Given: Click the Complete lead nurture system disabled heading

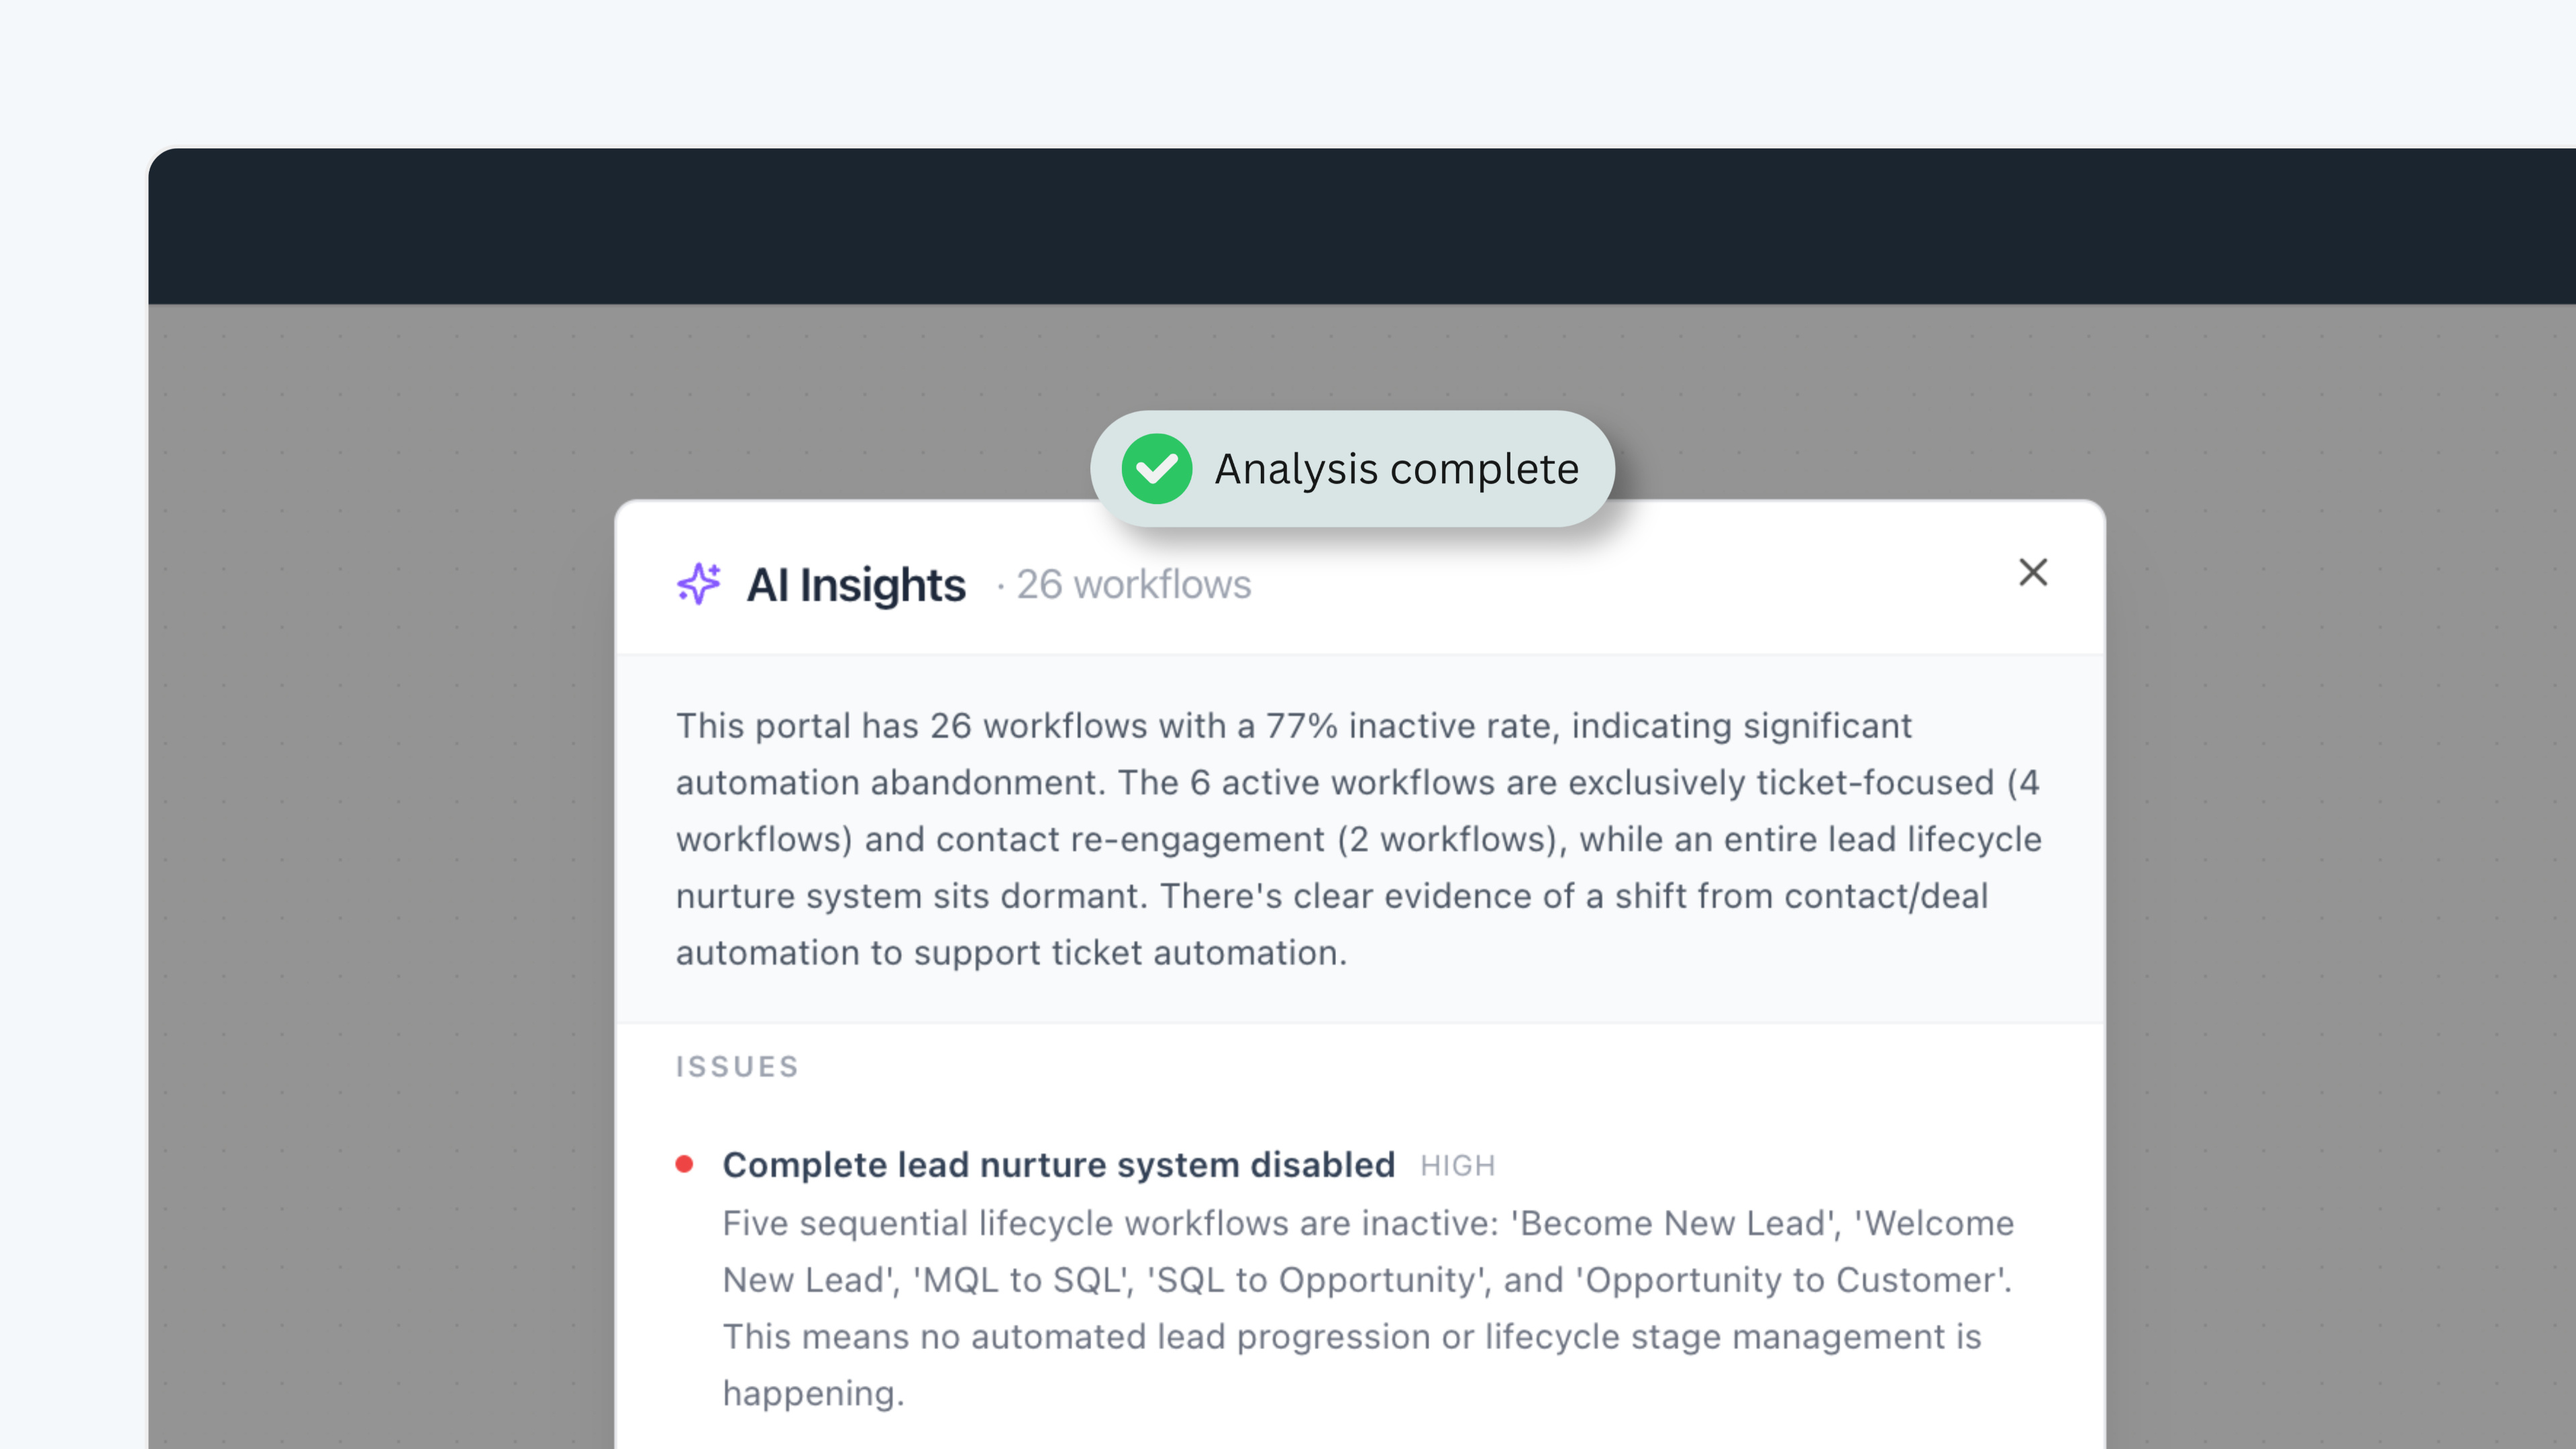Looking at the screenshot, I should [1058, 1164].
